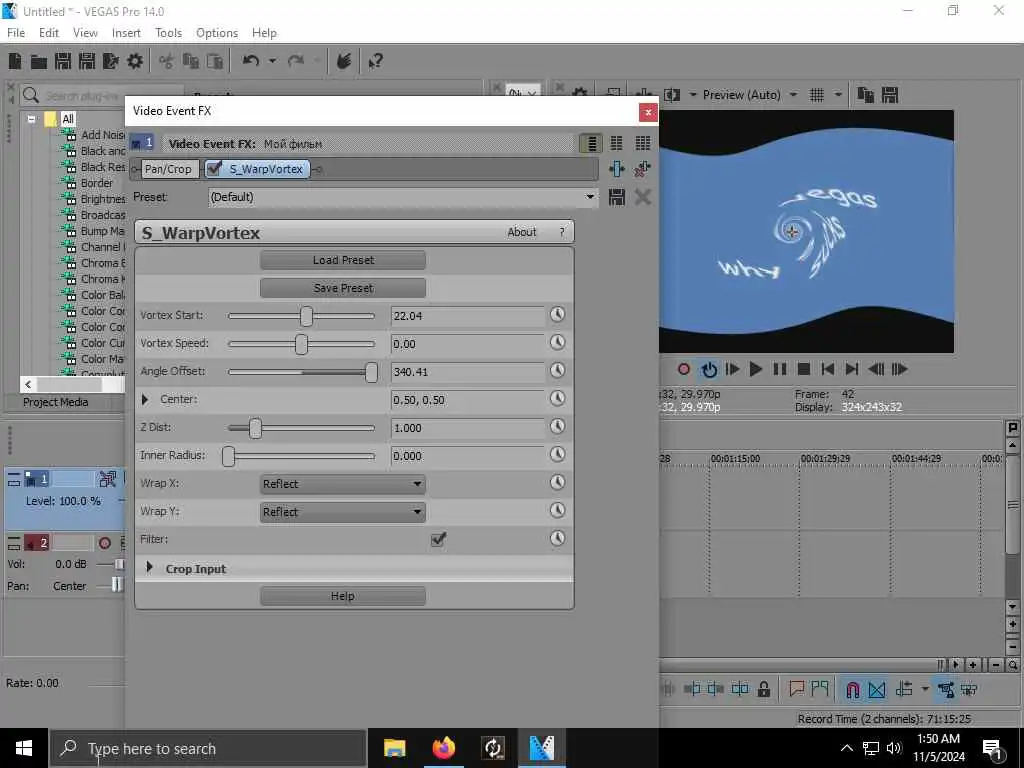Toggle the two-column layout view button
This screenshot has height=768, width=1024.
[616, 143]
